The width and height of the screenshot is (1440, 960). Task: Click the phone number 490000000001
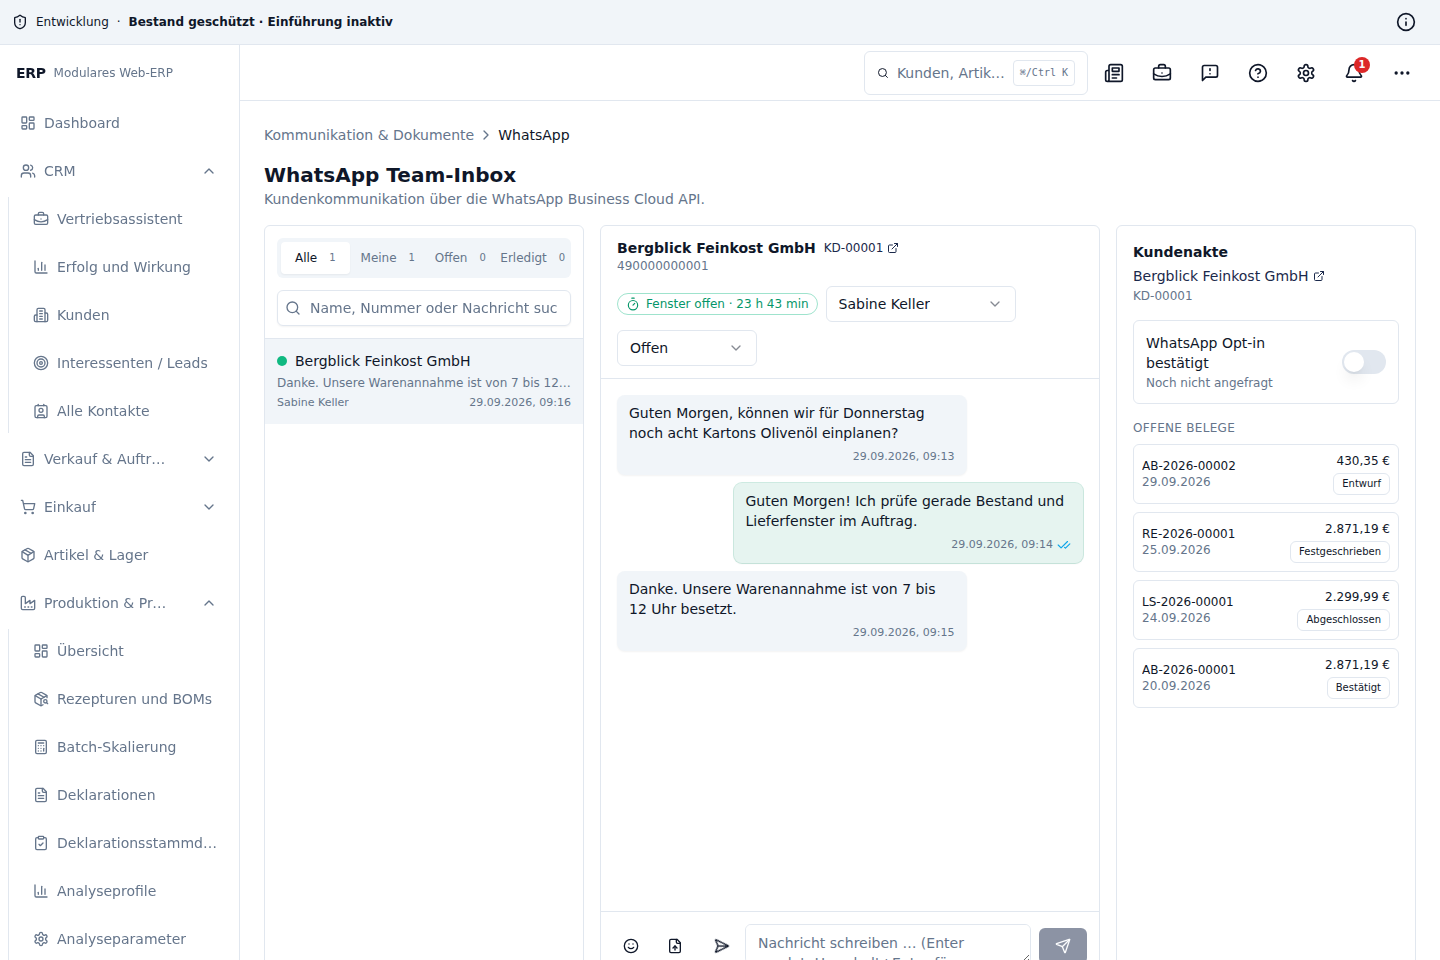click(x=662, y=266)
